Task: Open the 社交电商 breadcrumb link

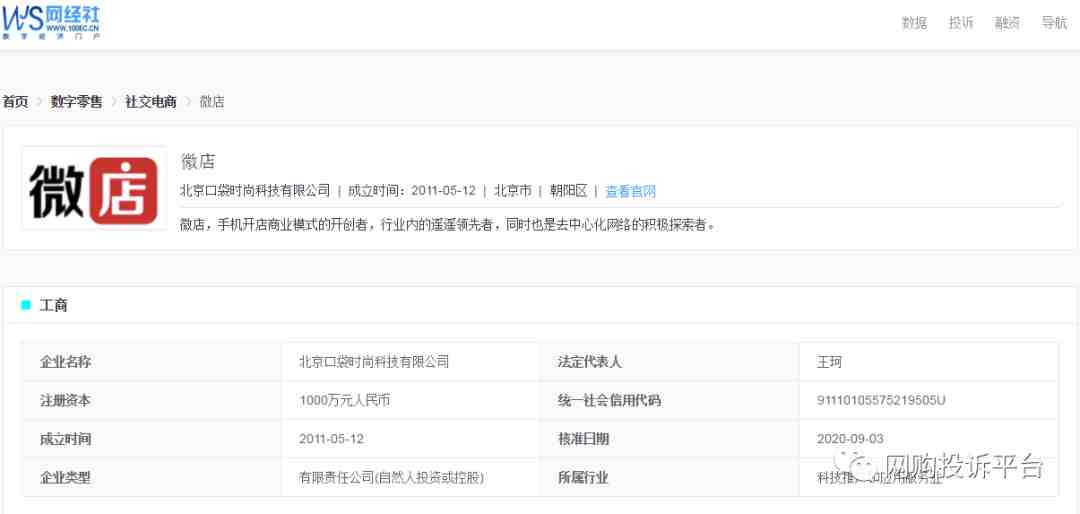Action: click(151, 102)
